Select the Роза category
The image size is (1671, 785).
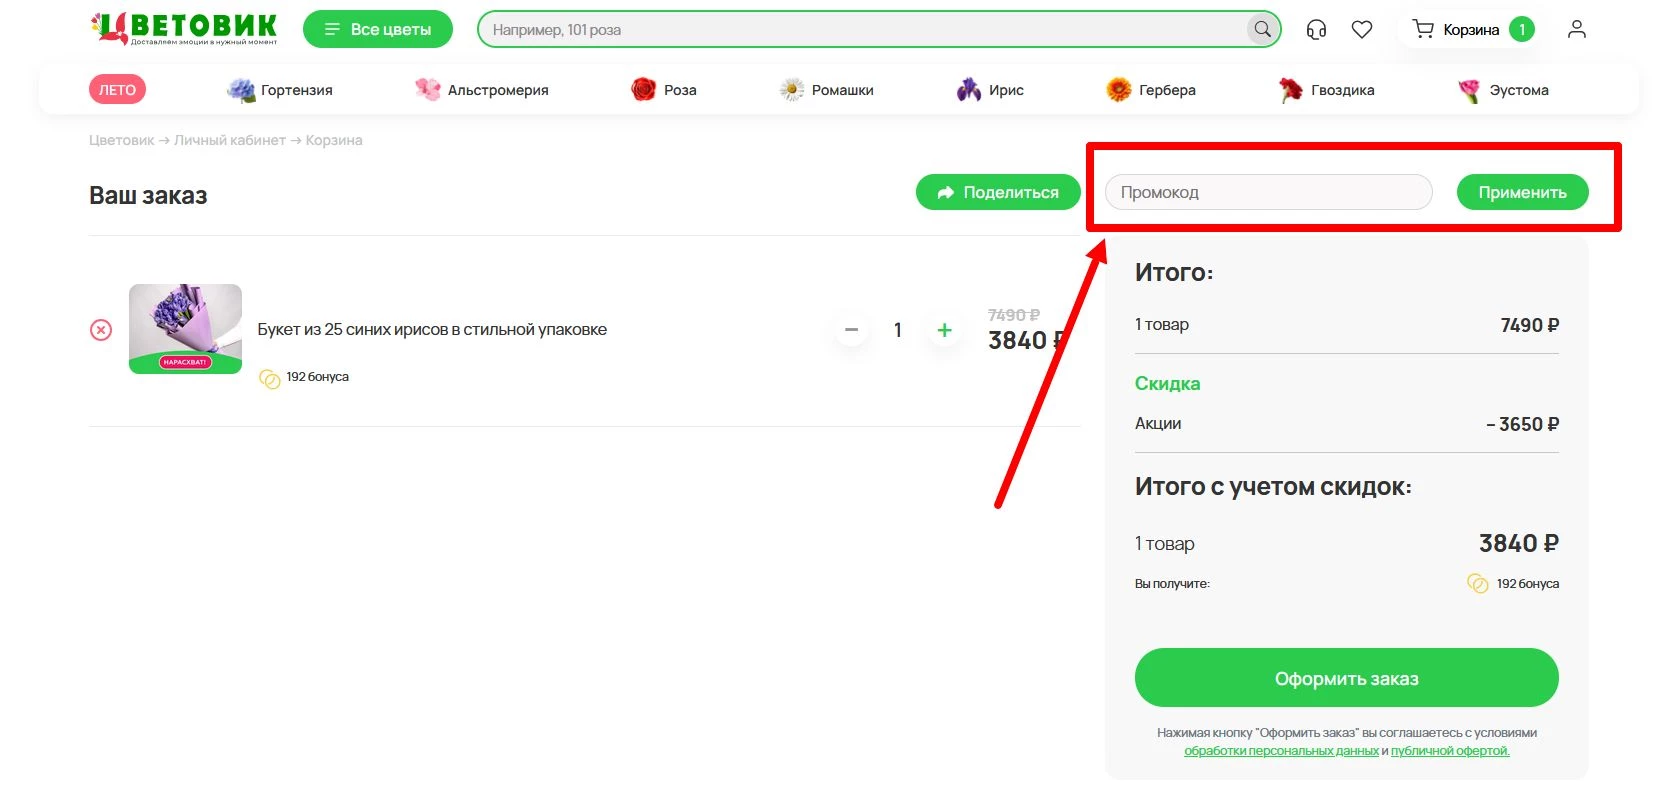[665, 90]
